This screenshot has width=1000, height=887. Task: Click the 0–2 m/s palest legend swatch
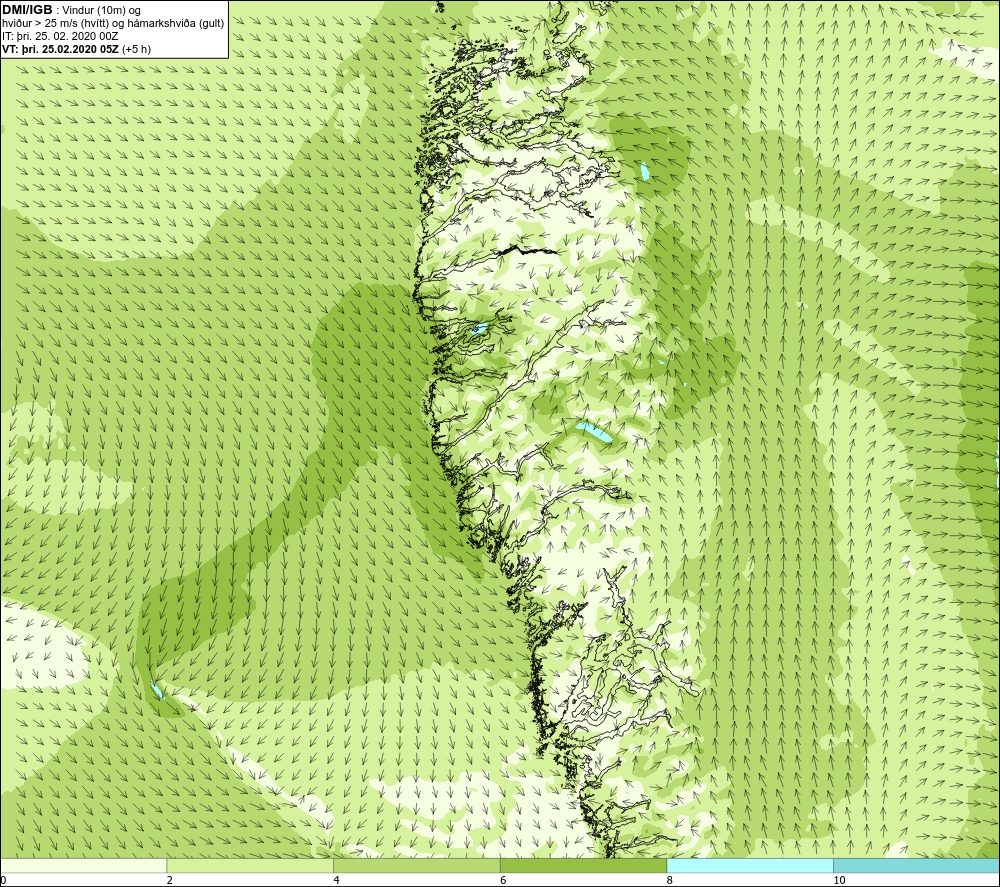click(84, 865)
